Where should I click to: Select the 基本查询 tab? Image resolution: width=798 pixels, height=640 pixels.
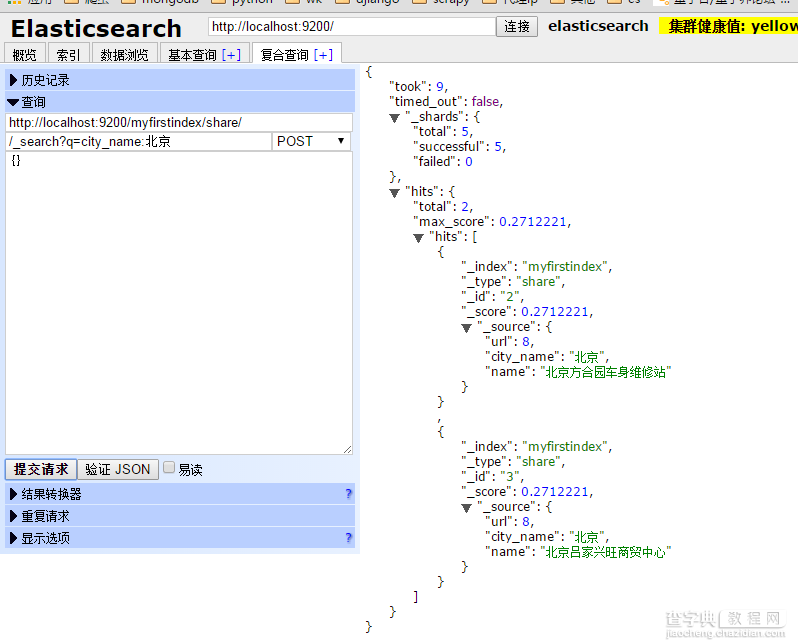point(192,54)
